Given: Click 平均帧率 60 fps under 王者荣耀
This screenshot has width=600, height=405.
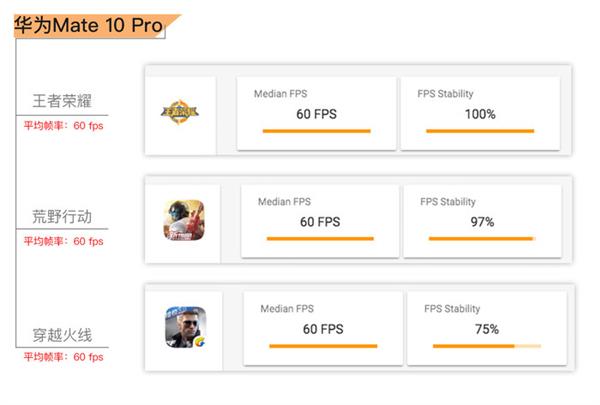Looking at the screenshot, I should tap(64, 126).
